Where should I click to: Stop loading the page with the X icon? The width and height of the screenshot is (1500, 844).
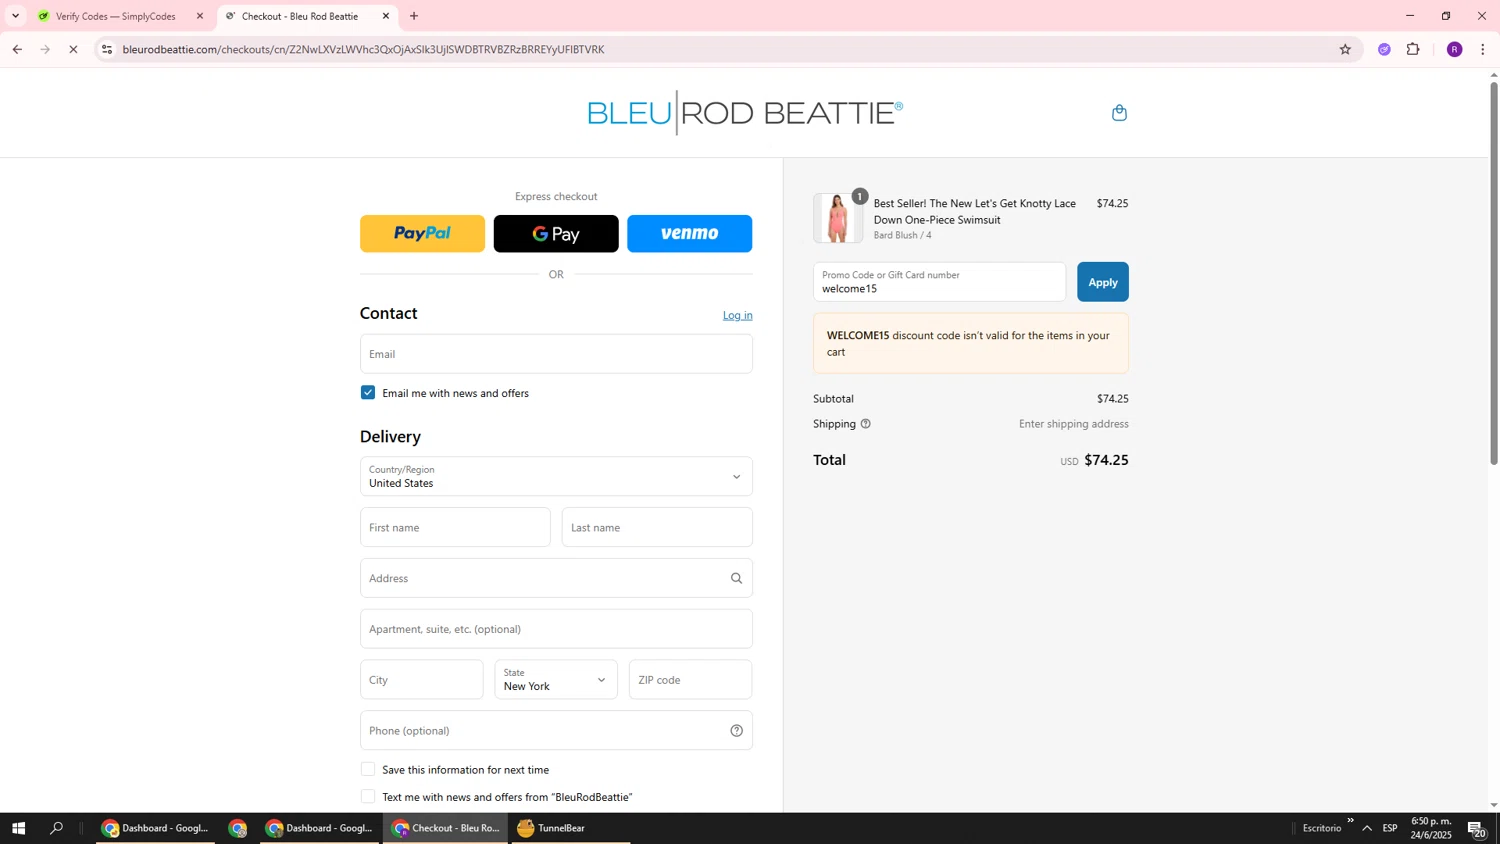[73, 49]
